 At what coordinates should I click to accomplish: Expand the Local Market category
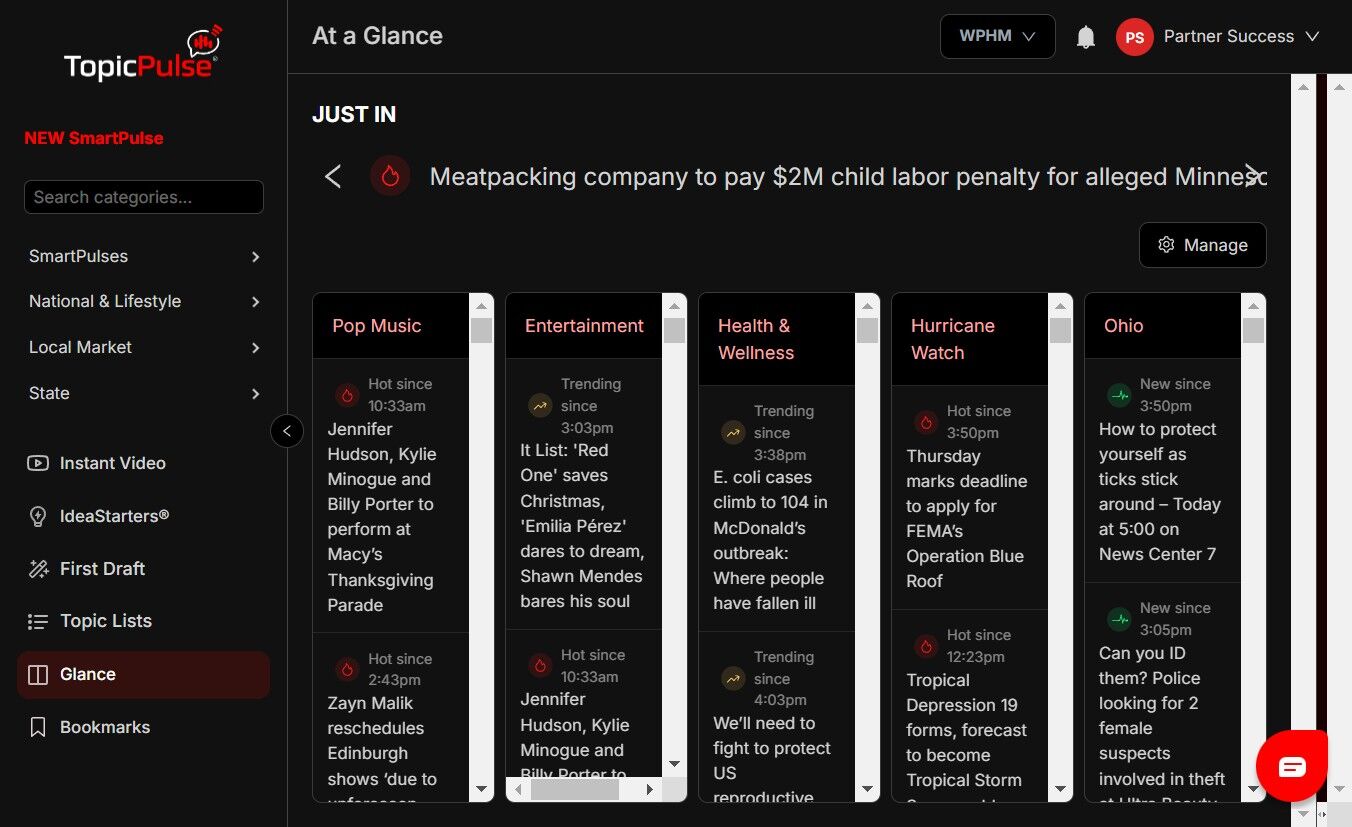pos(144,347)
